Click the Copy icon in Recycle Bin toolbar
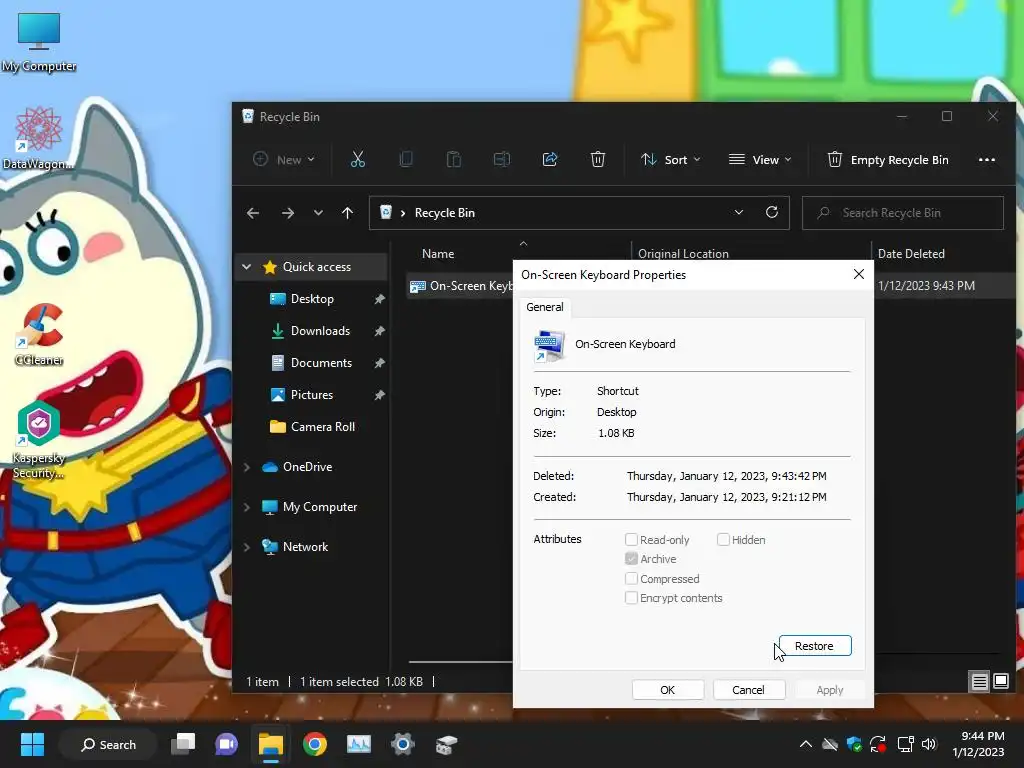This screenshot has height=768, width=1024. click(406, 159)
